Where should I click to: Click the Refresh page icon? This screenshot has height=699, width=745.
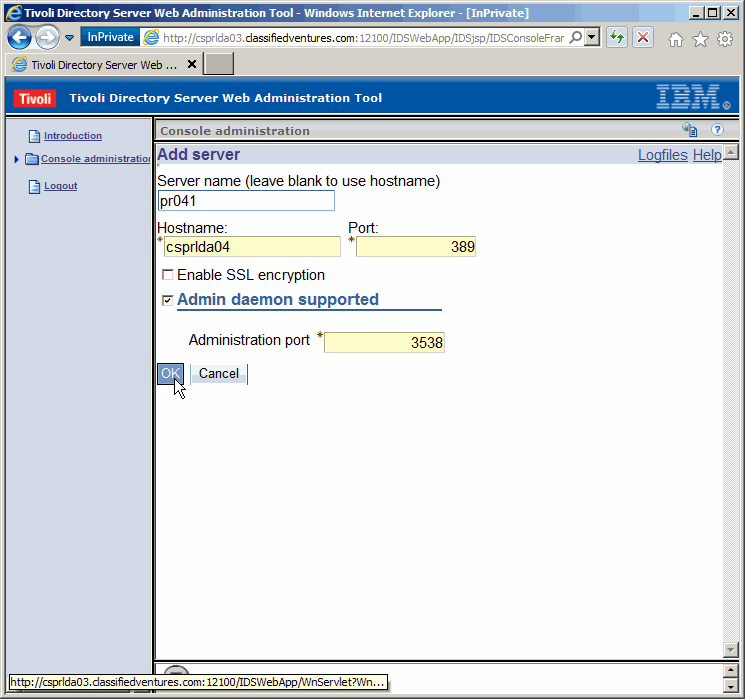617,38
